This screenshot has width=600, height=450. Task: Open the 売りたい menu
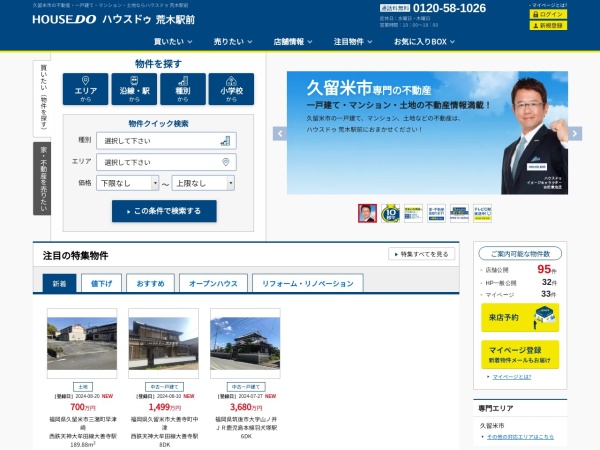(233, 41)
